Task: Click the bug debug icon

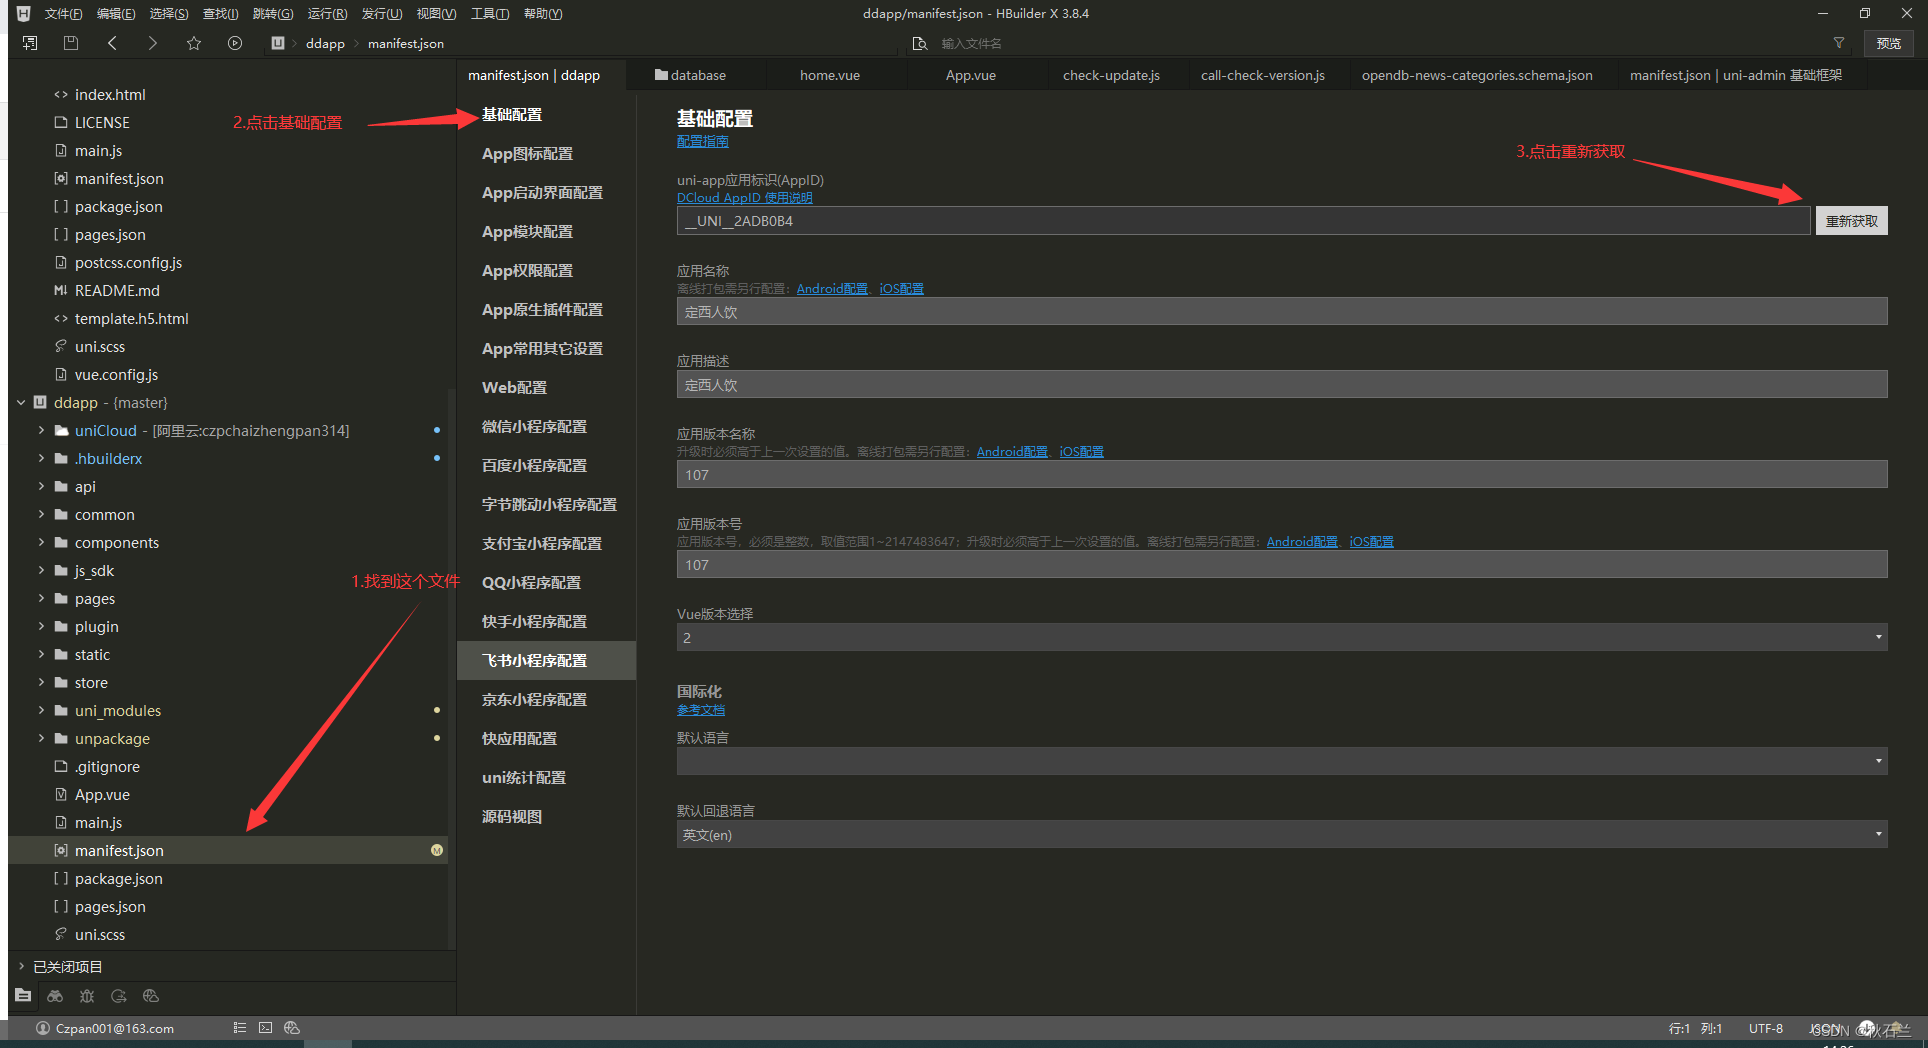Action: [x=87, y=996]
